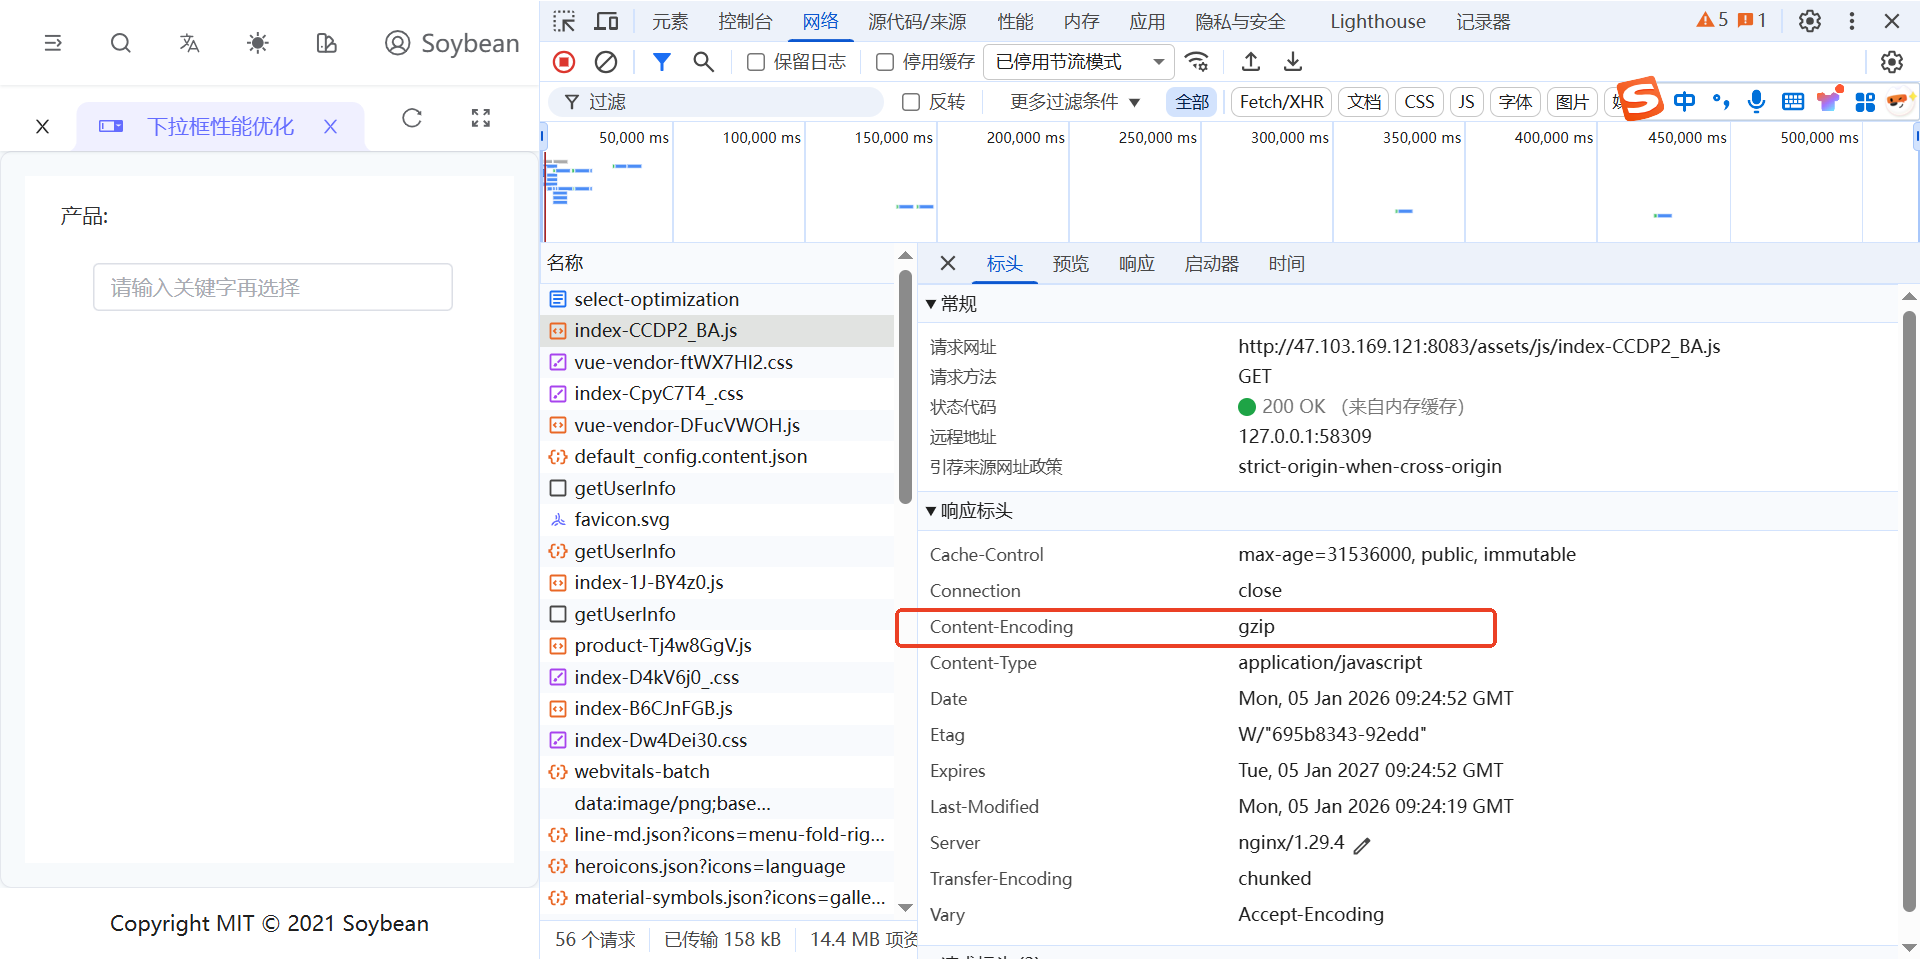Image resolution: width=1920 pixels, height=959 pixels.
Task: Expand the 更多过滤条件 dropdown
Action: pos(1074,101)
